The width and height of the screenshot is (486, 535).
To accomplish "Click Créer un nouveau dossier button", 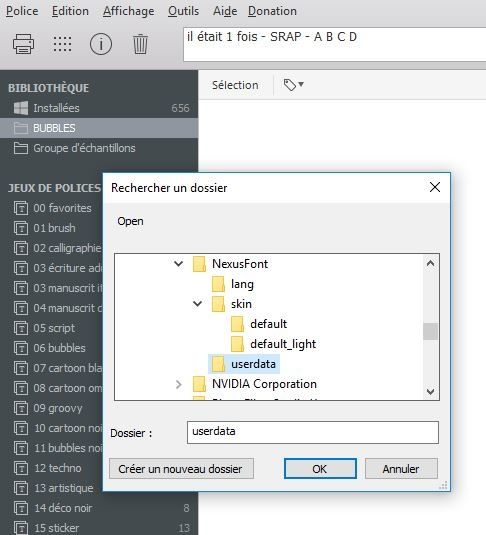I will 181,469.
